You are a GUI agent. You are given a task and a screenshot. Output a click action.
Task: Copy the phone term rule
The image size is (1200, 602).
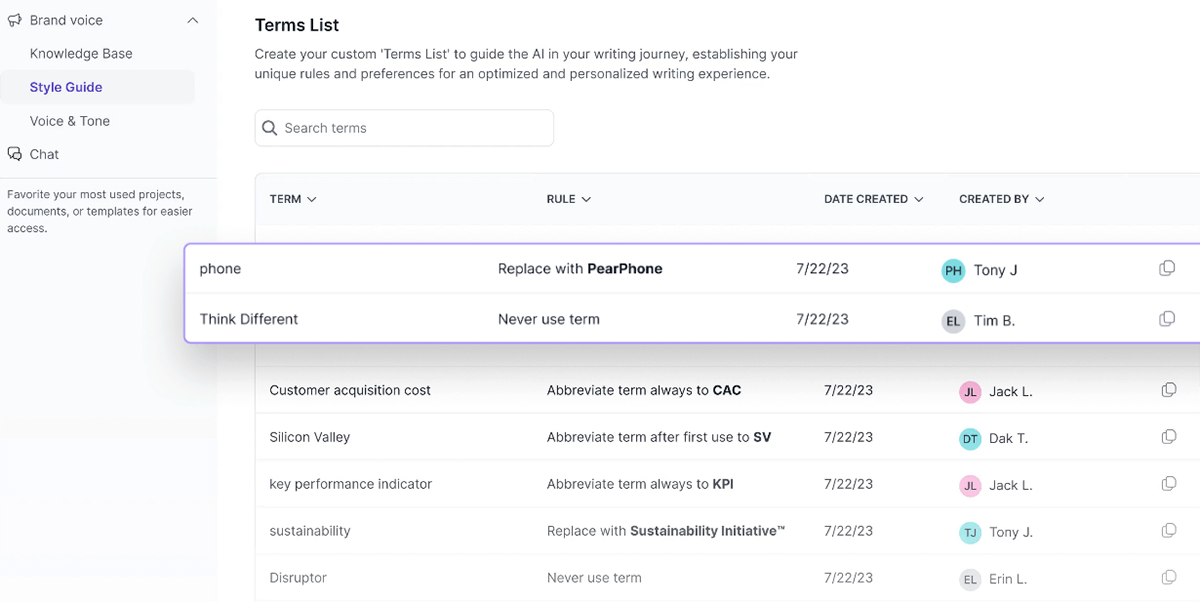1167,267
